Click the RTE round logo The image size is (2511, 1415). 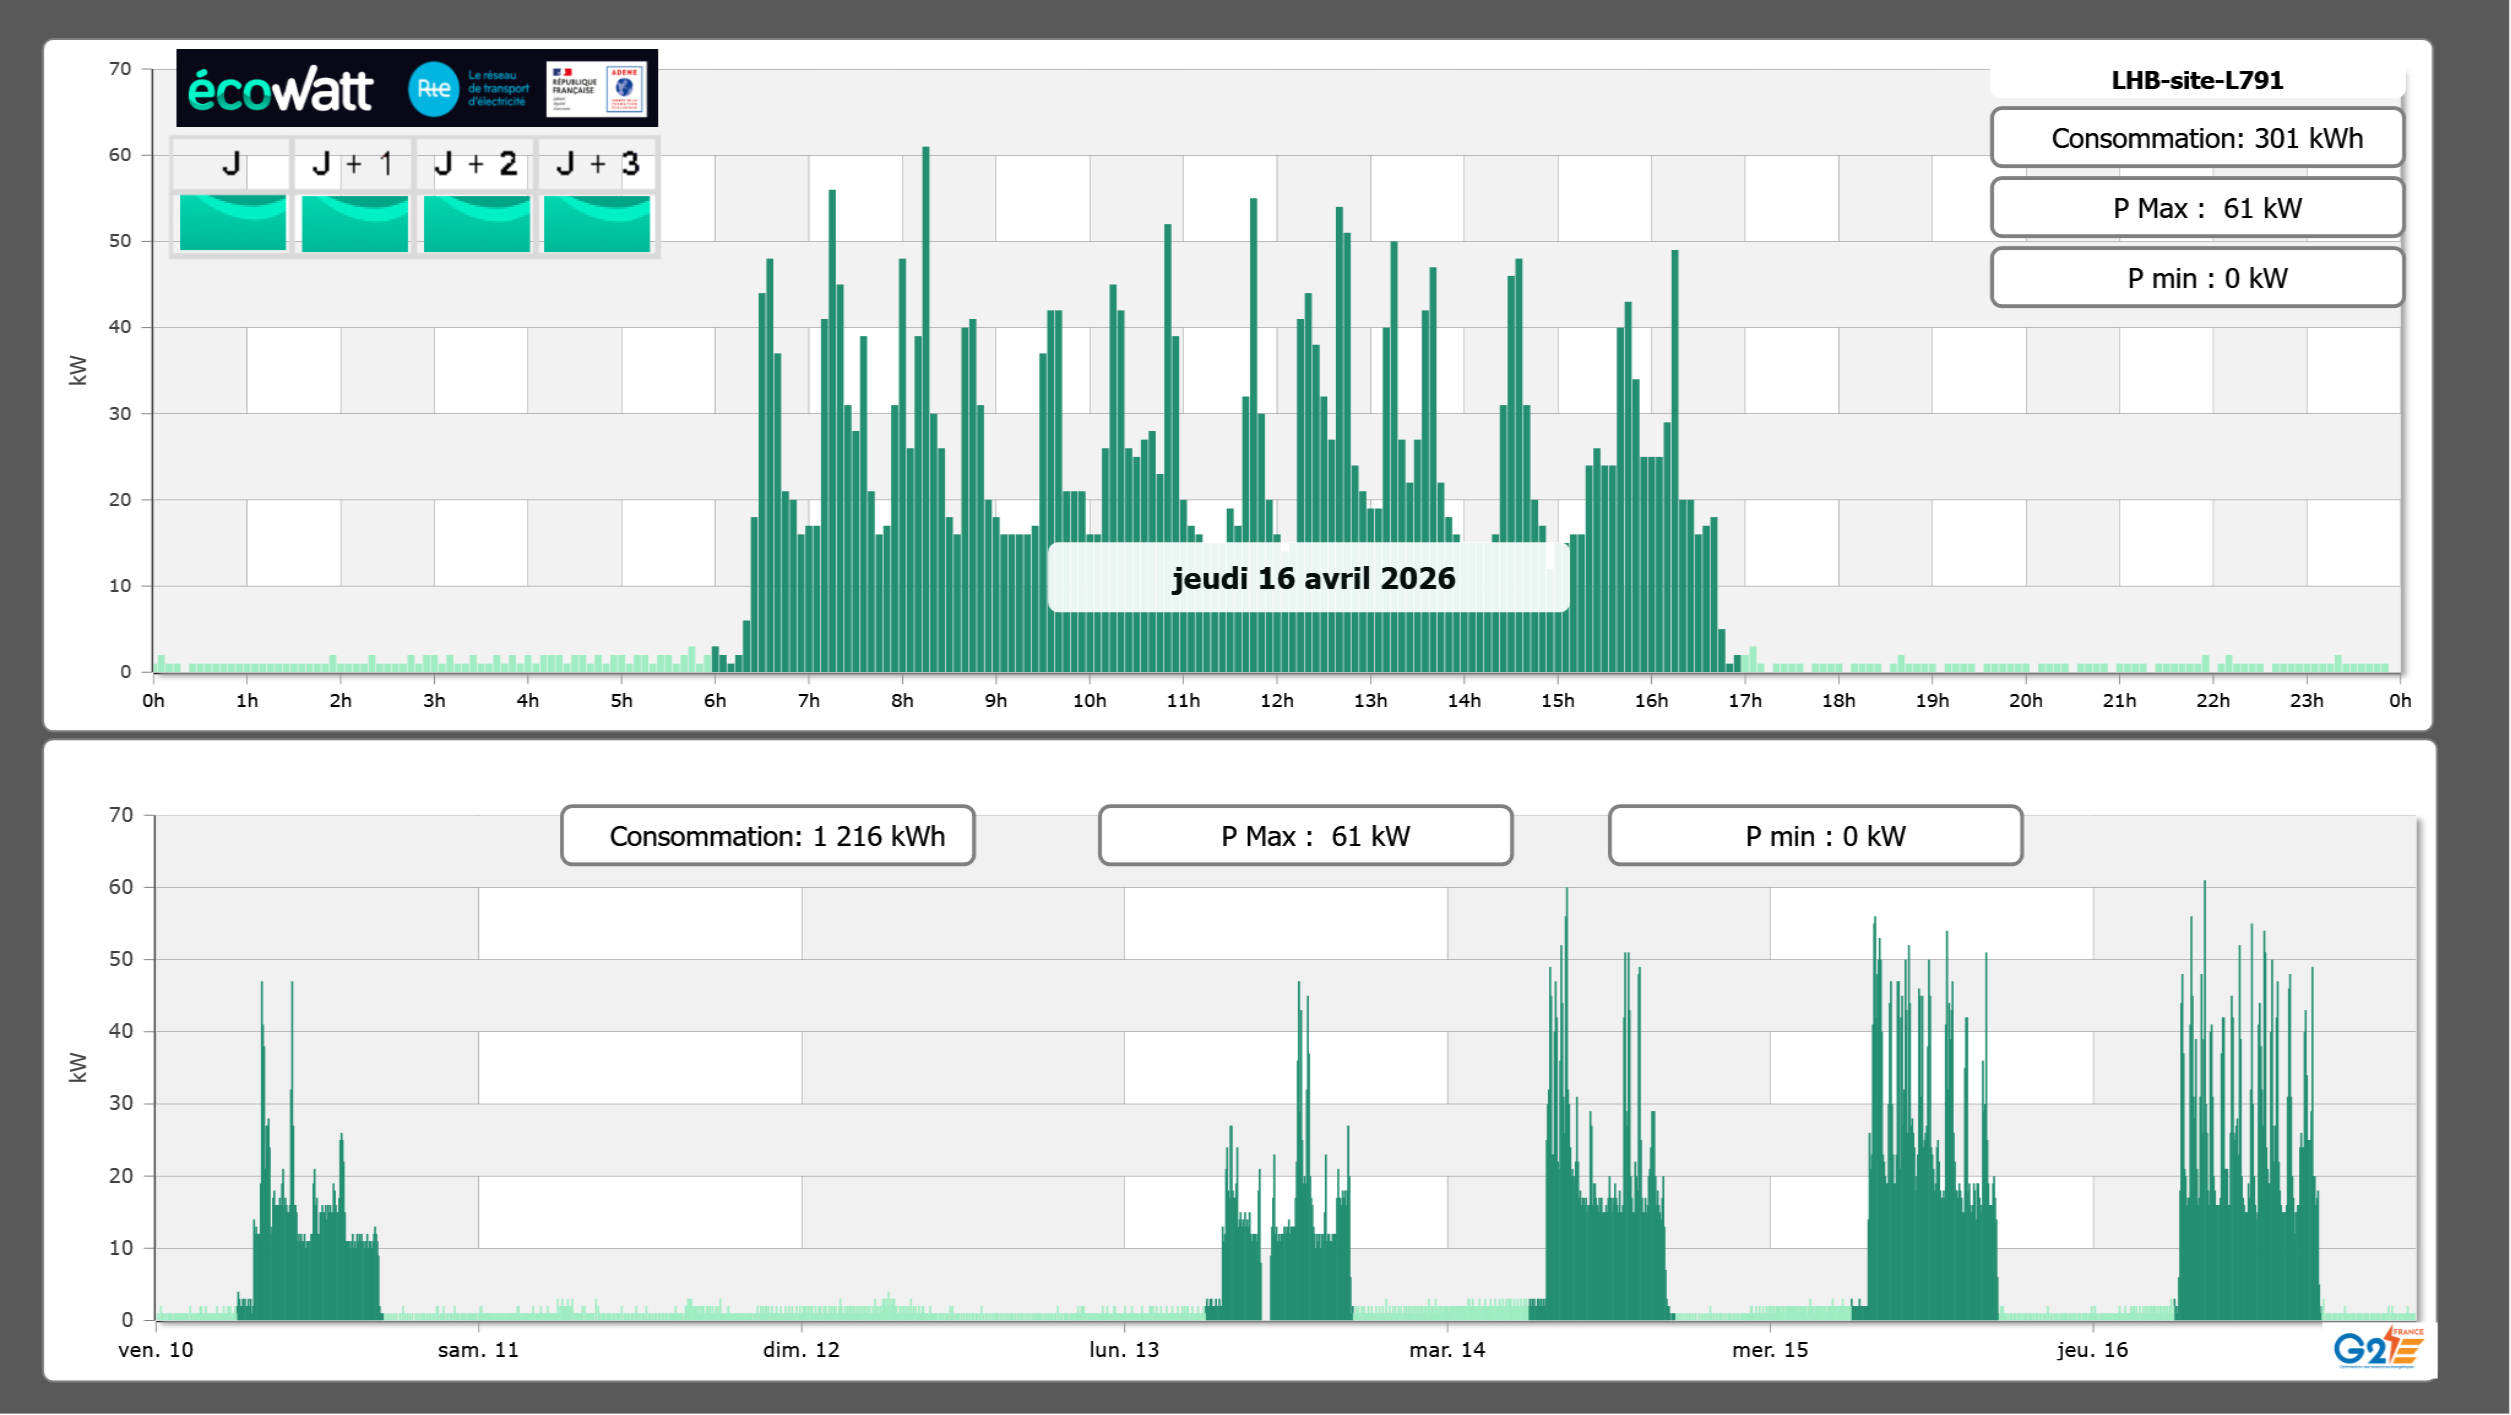click(x=433, y=89)
